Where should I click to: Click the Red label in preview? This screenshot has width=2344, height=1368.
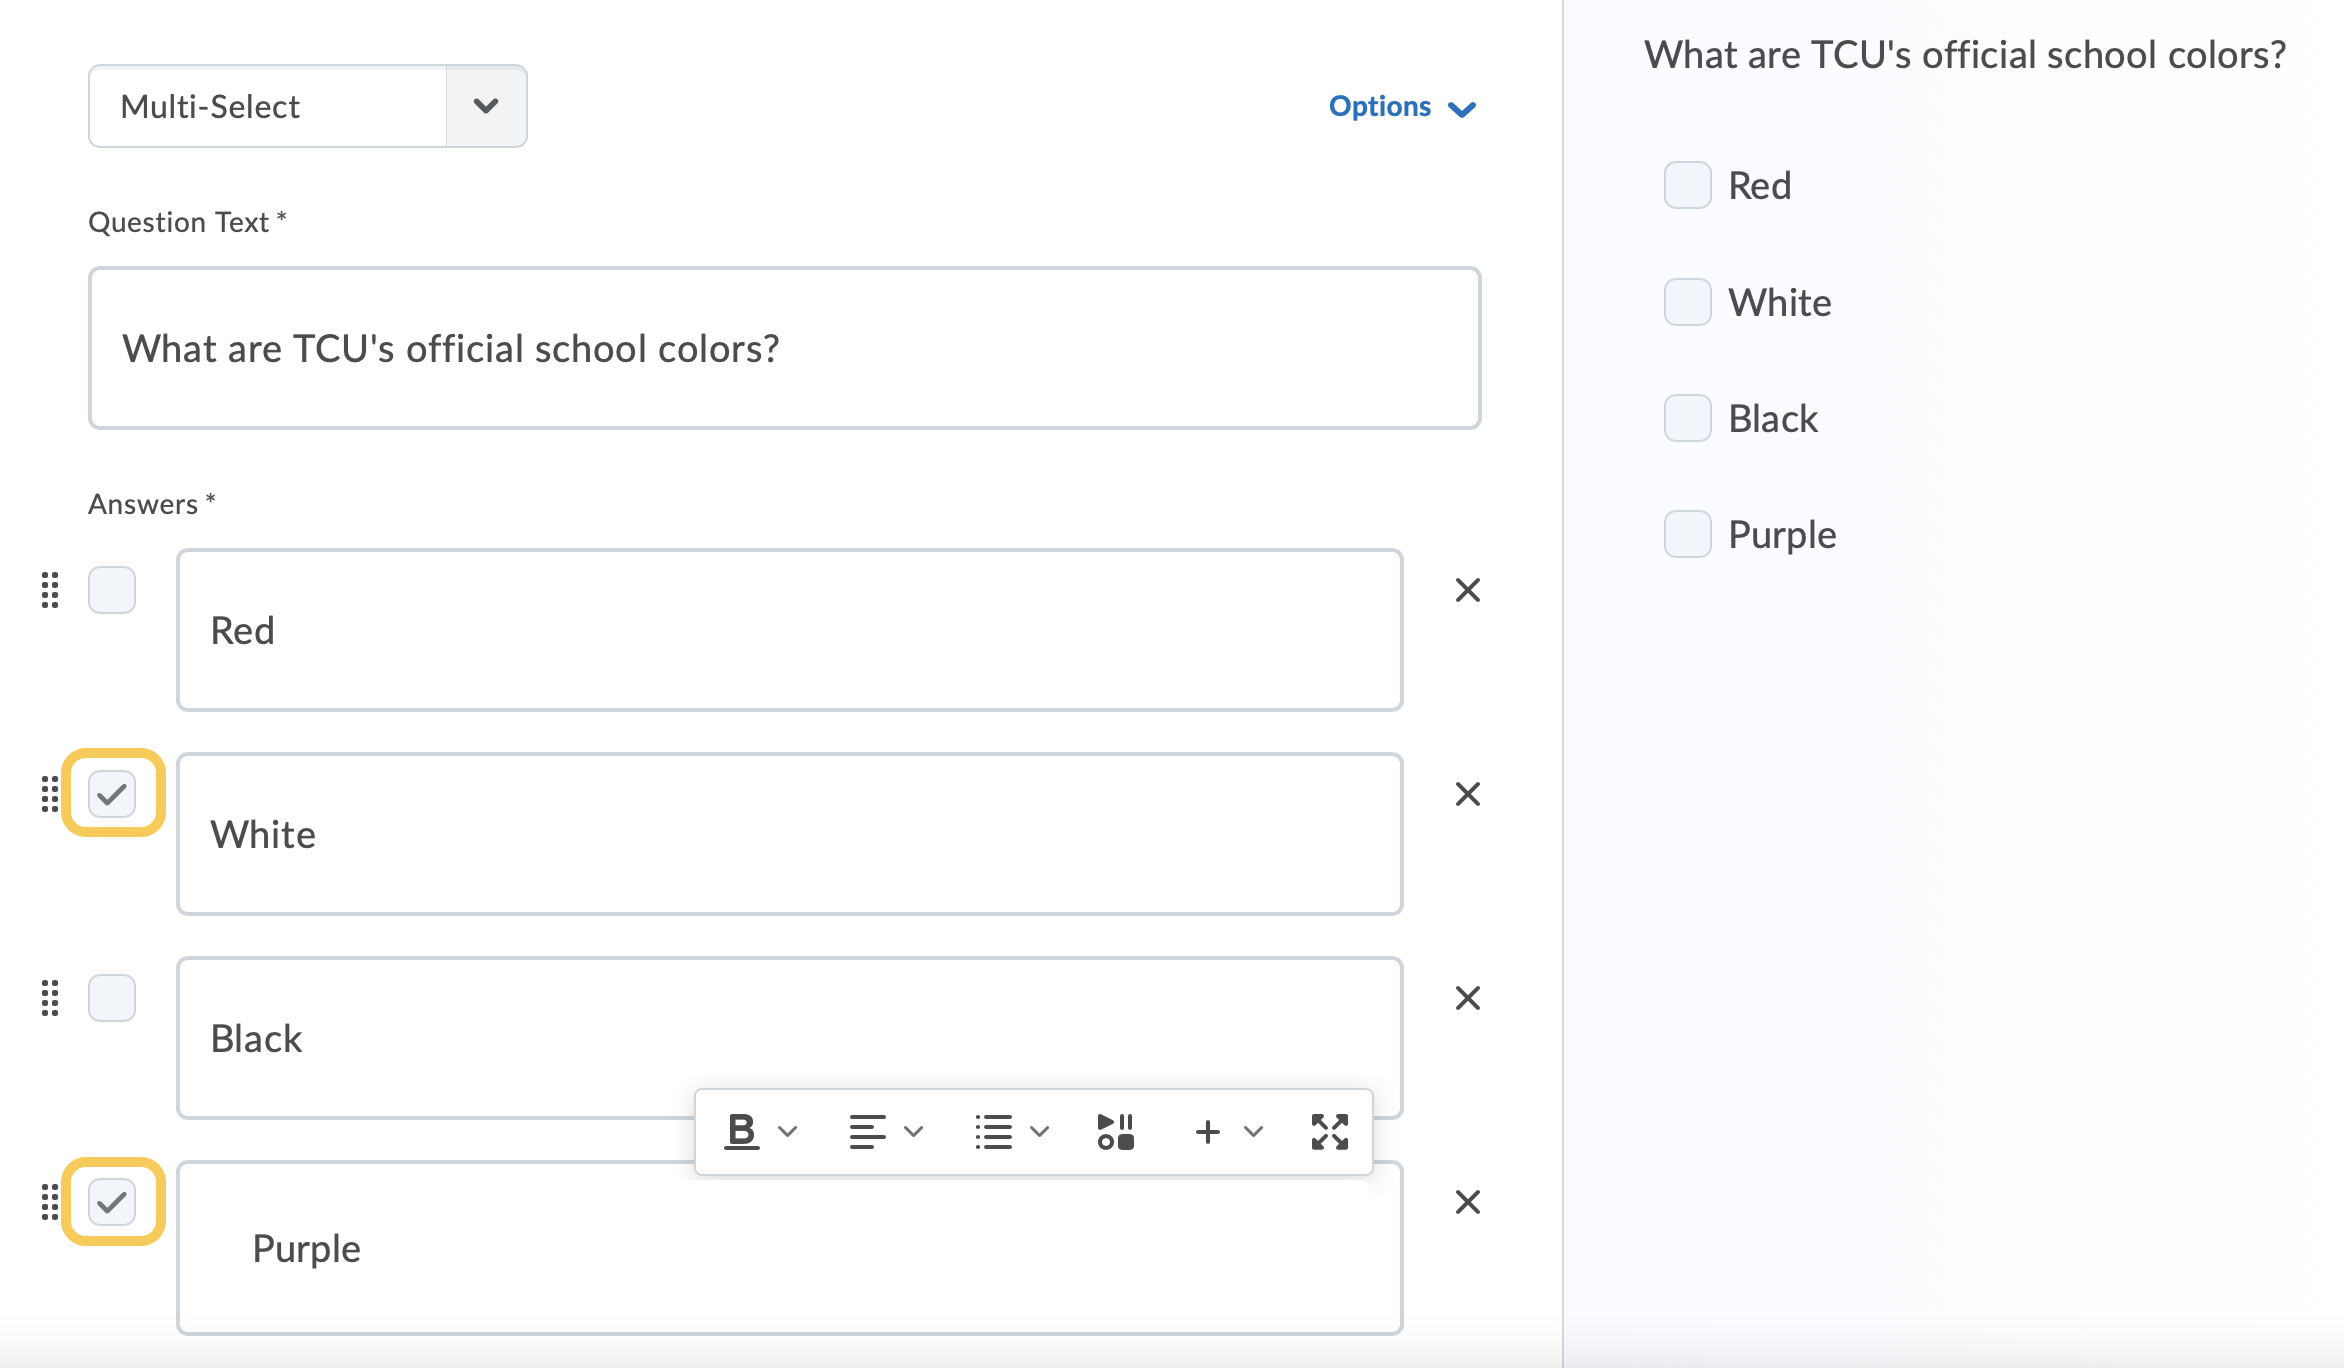pyautogui.click(x=1759, y=186)
